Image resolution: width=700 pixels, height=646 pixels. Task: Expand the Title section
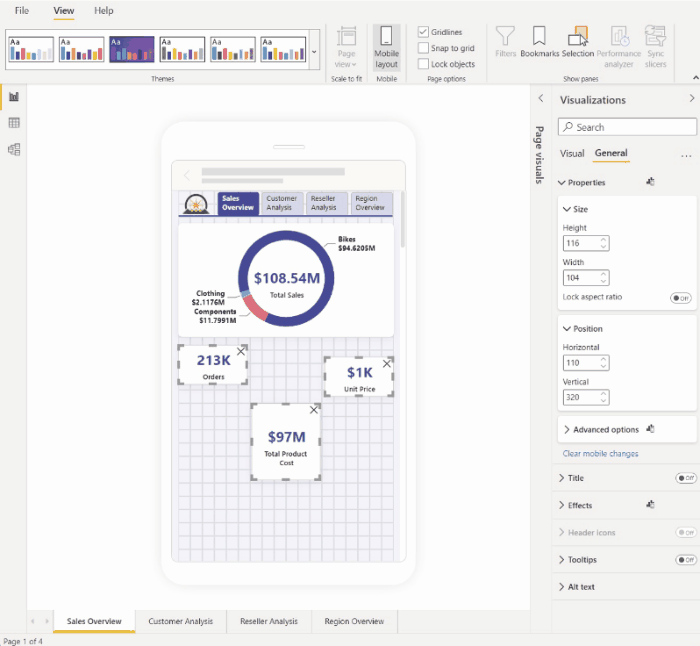(562, 478)
